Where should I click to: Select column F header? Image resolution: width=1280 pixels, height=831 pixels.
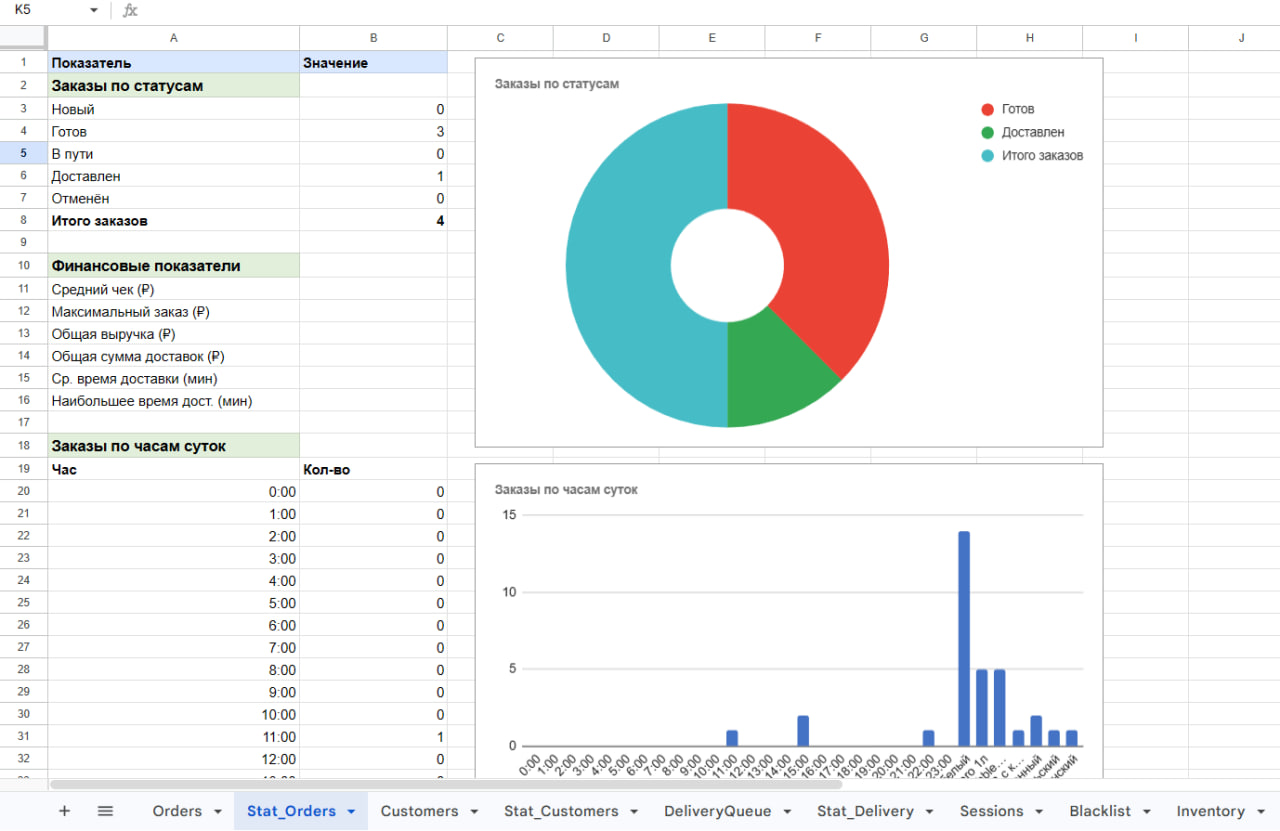coord(817,38)
